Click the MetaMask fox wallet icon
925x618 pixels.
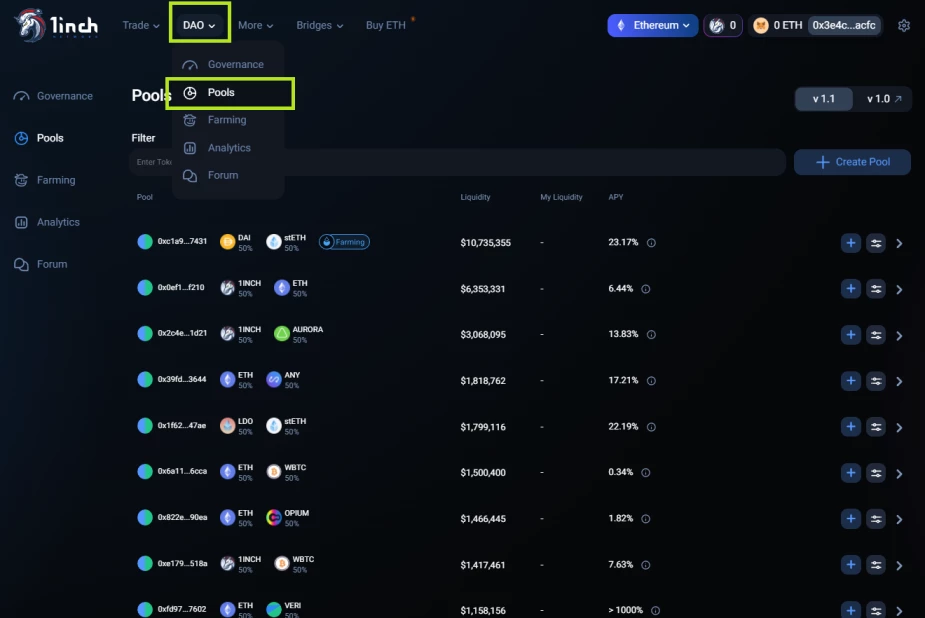tap(761, 25)
